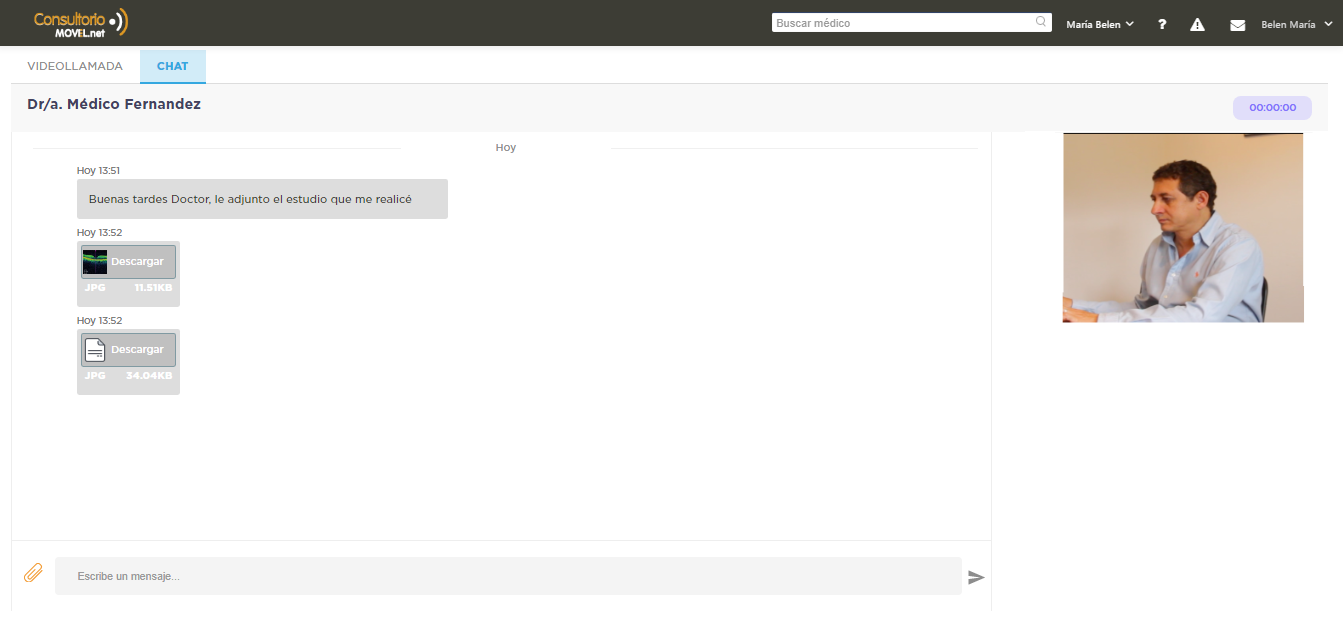
Task: Click the Dr/a. Médico Fernandez heading
Action: pyautogui.click(x=114, y=104)
